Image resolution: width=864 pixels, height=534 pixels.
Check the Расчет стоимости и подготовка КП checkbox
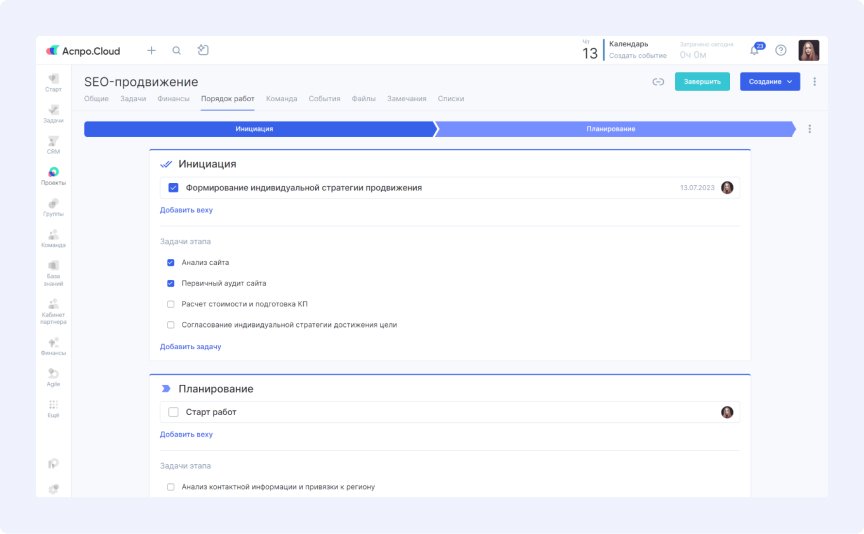(x=171, y=304)
